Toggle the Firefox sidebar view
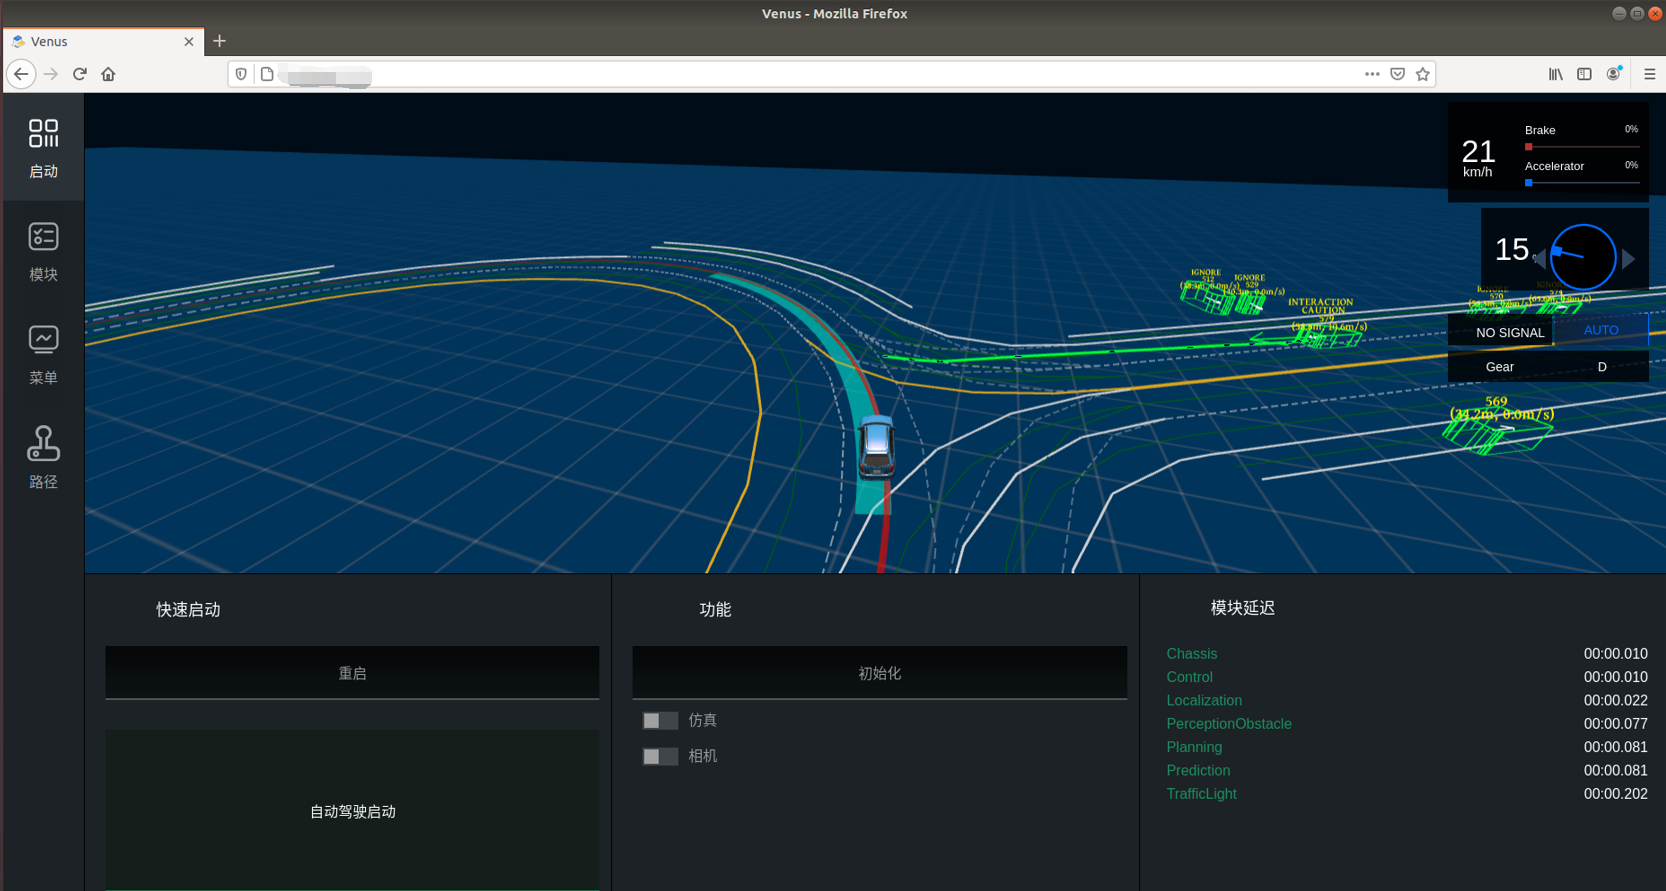 pos(1584,74)
